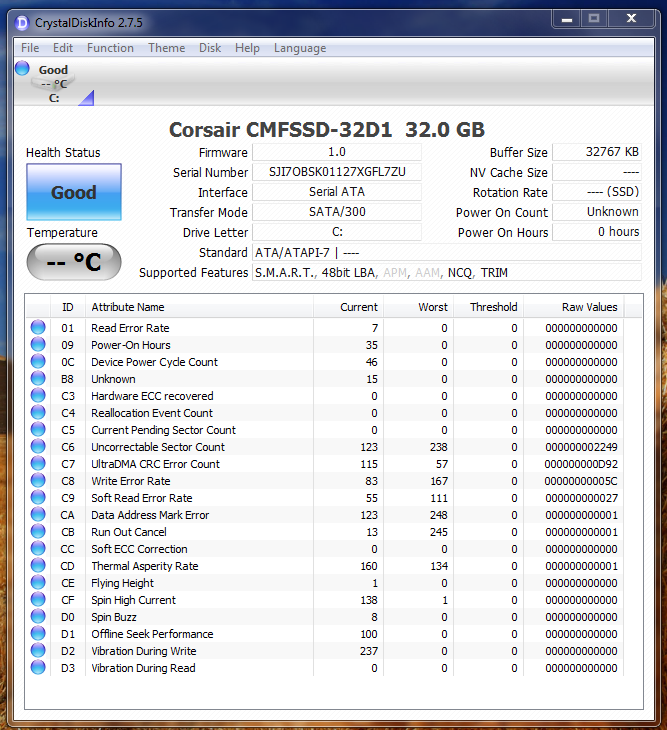Click Current value 237 for Vibration During Write
Screen dimensions: 667x730
(x=369, y=651)
